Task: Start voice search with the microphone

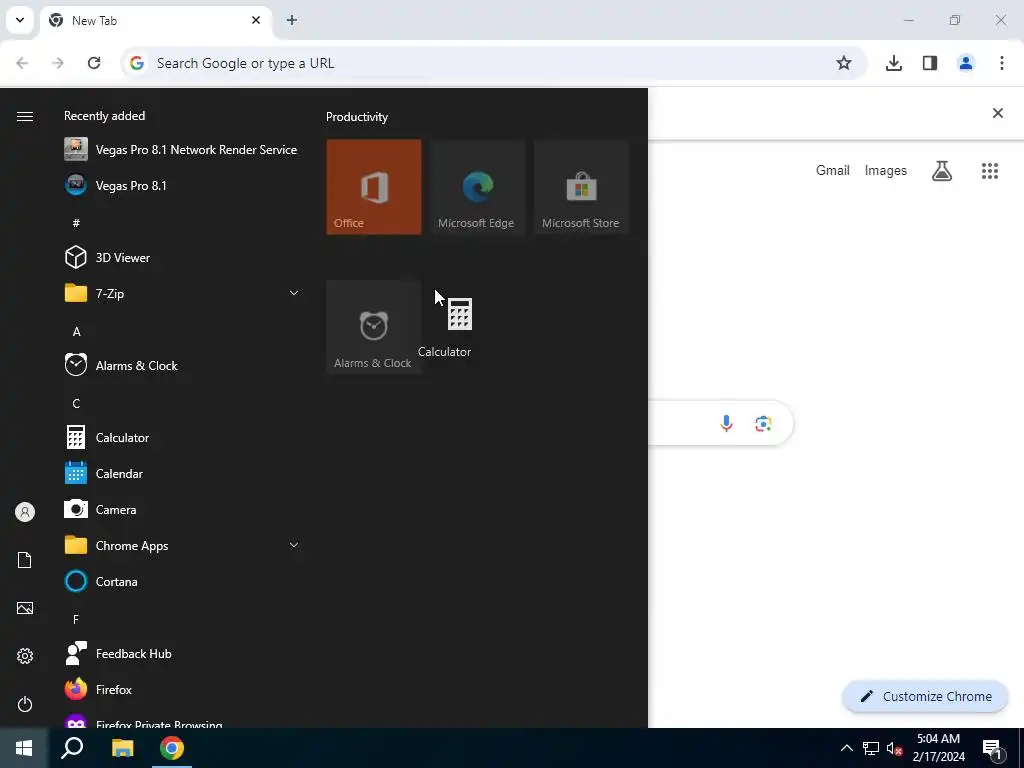Action: [726, 424]
